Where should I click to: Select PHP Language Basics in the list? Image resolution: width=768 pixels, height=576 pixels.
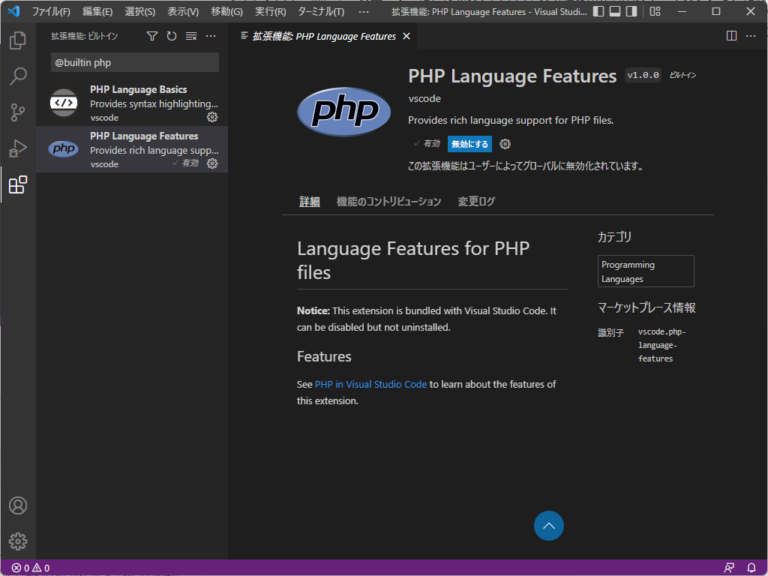coord(132,103)
